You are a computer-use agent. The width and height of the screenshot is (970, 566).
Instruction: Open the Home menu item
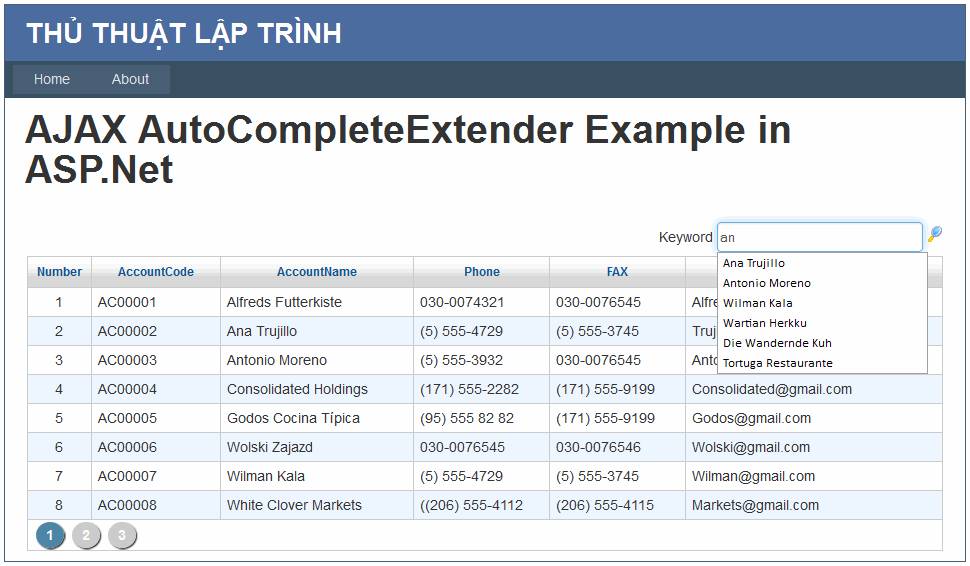pos(52,79)
